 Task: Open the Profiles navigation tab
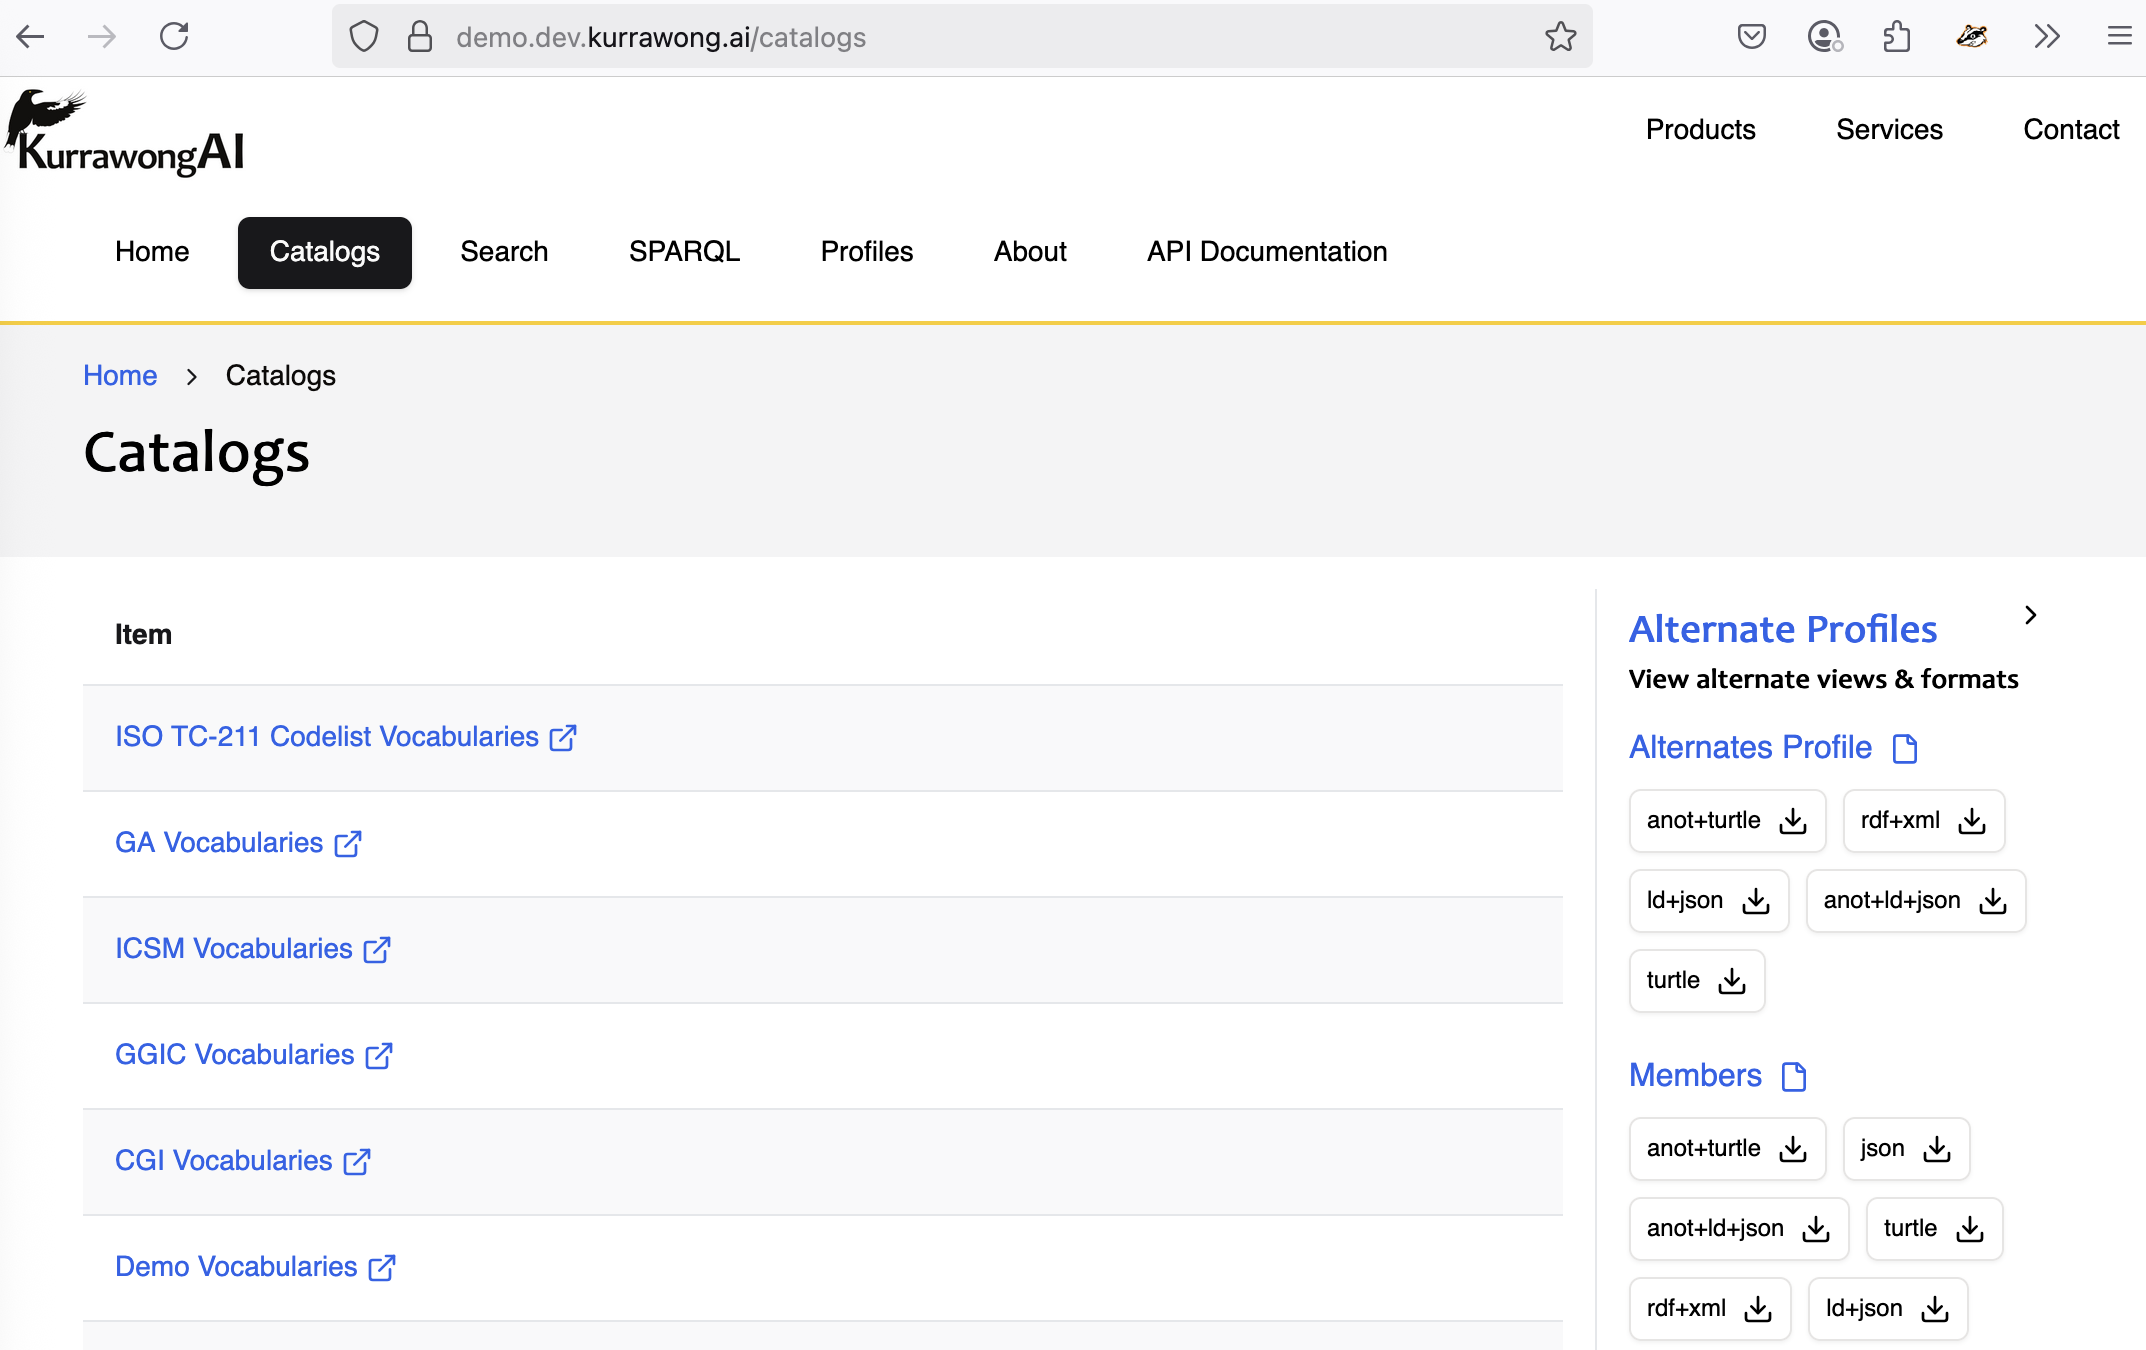click(x=866, y=252)
